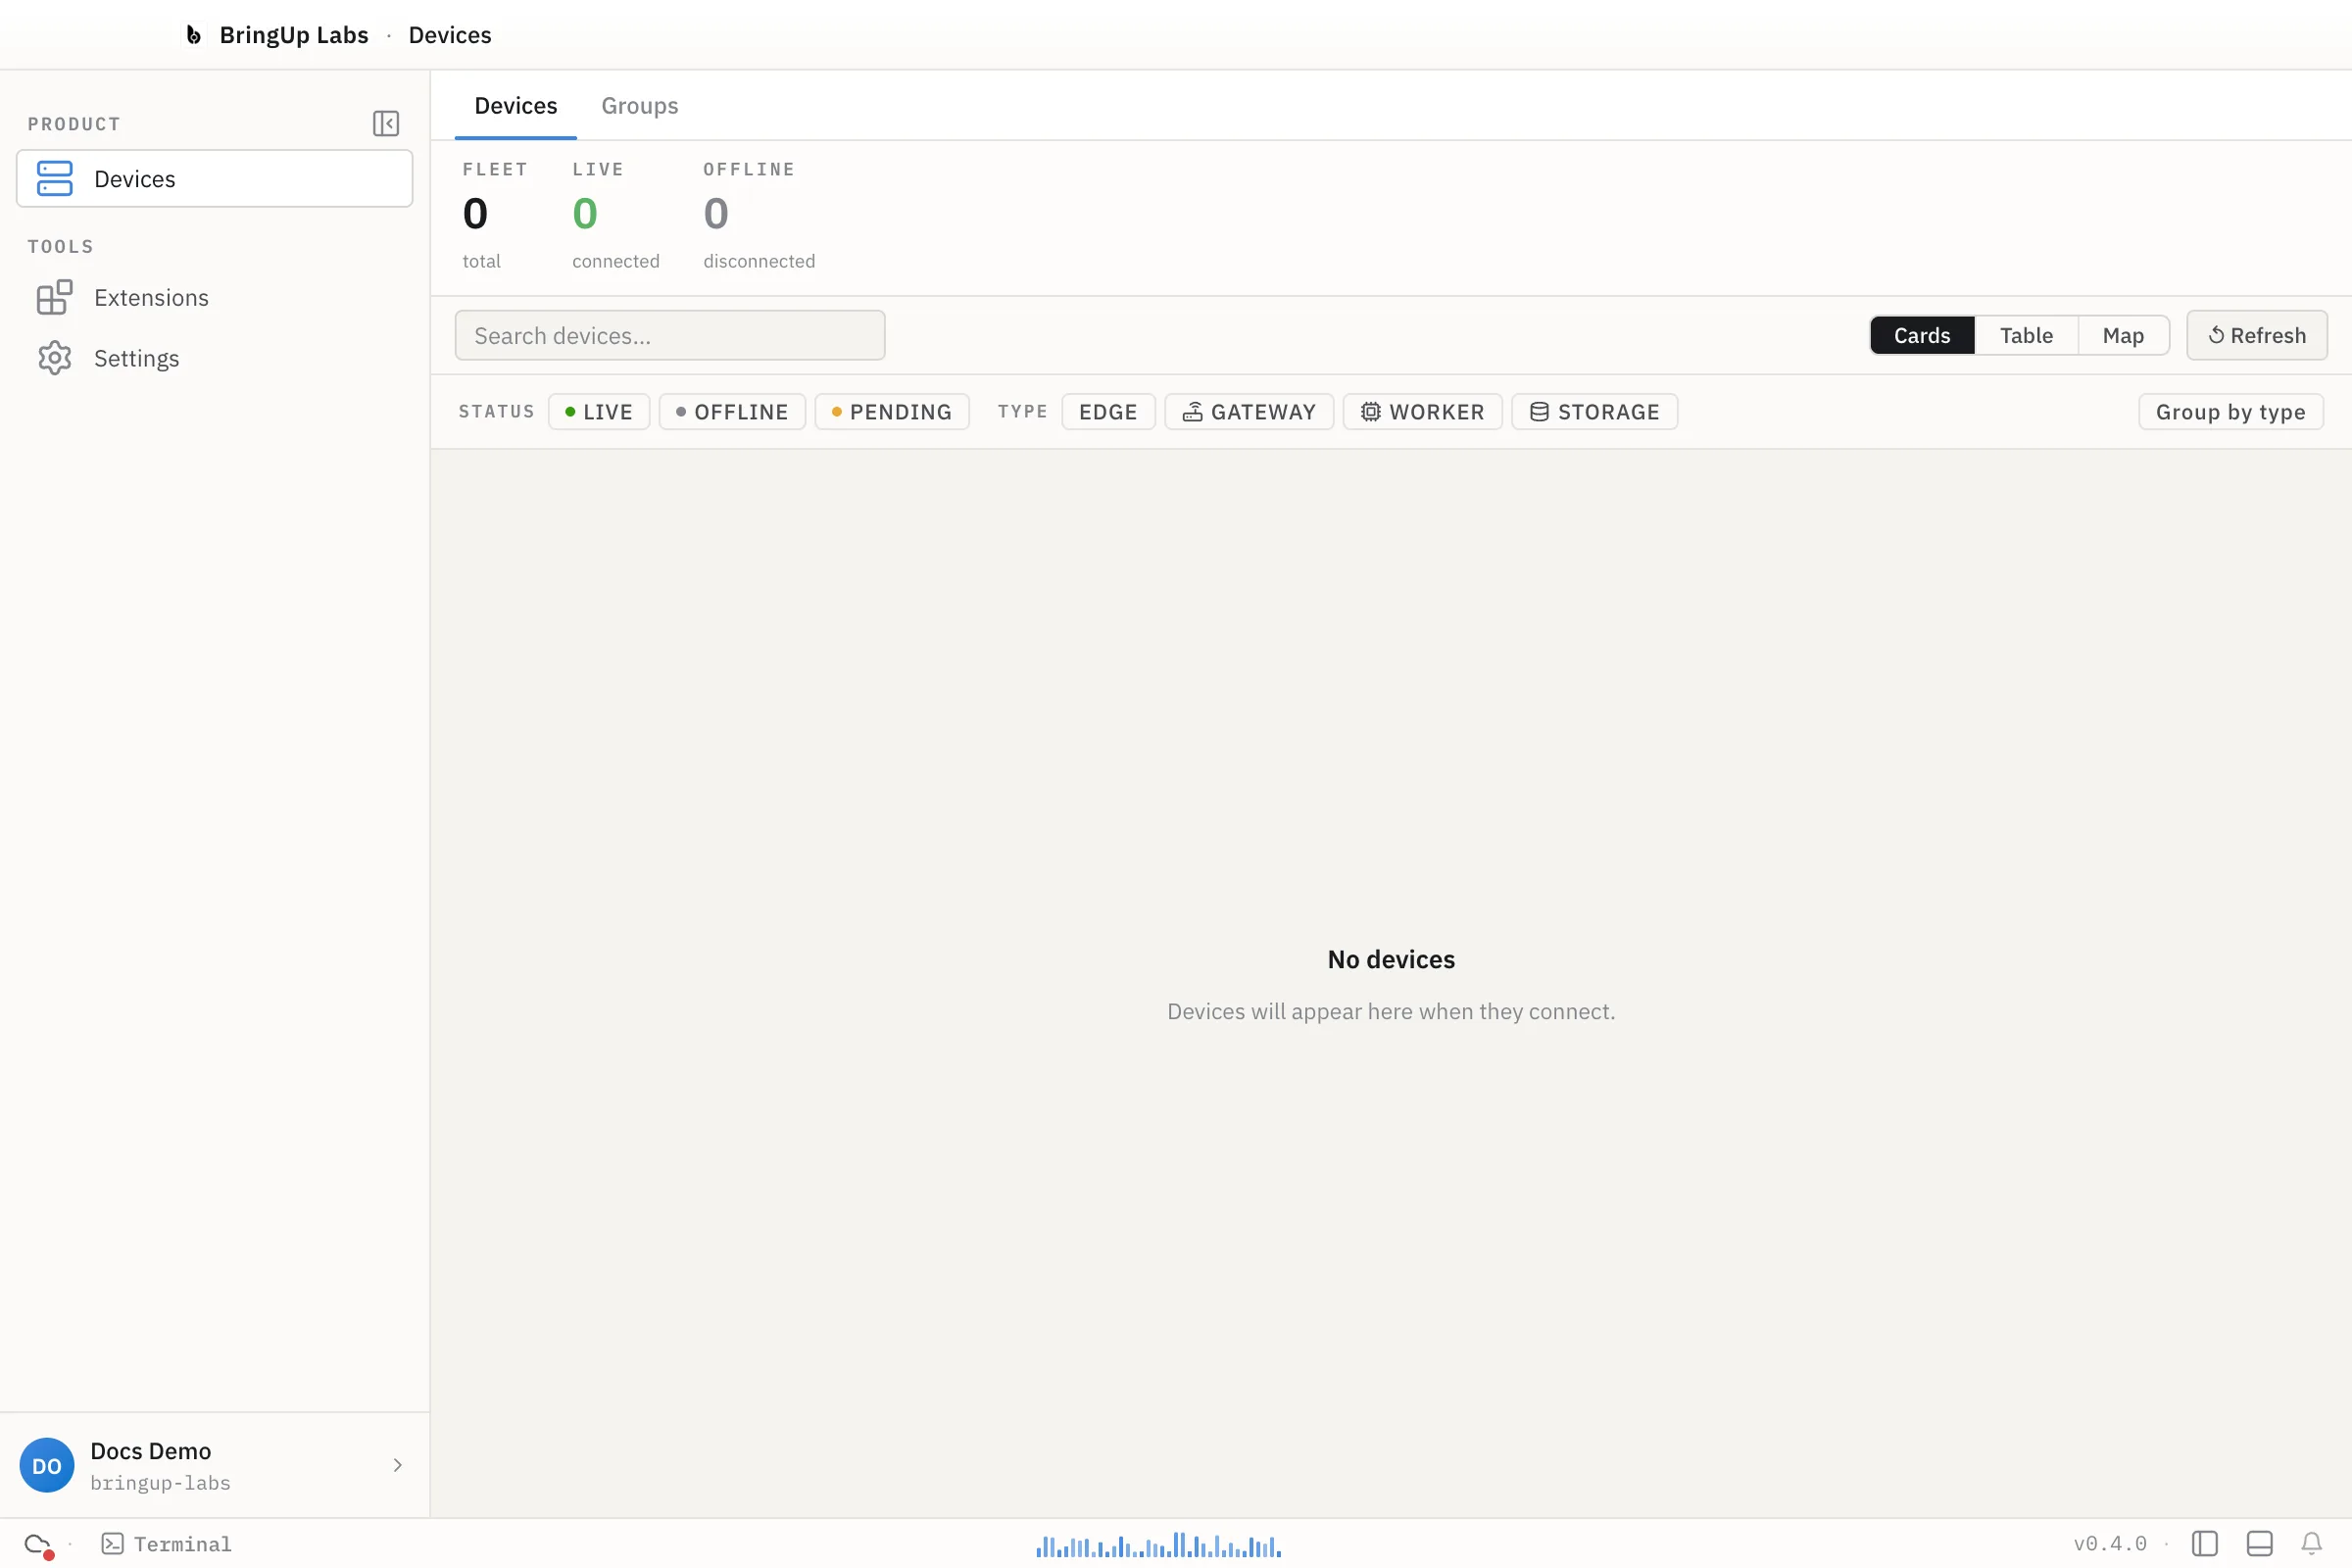The width and height of the screenshot is (2352, 1568).
Task: Refresh the devices list
Action: tap(2256, 335)
